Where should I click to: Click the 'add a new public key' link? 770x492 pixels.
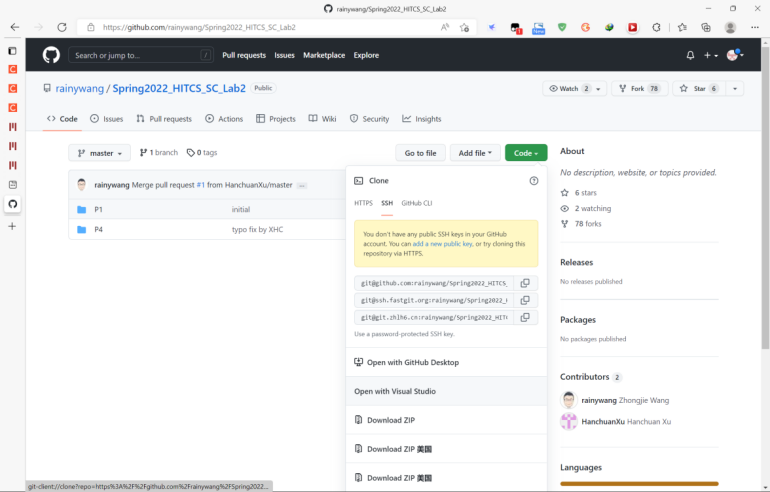coord(442,244)
